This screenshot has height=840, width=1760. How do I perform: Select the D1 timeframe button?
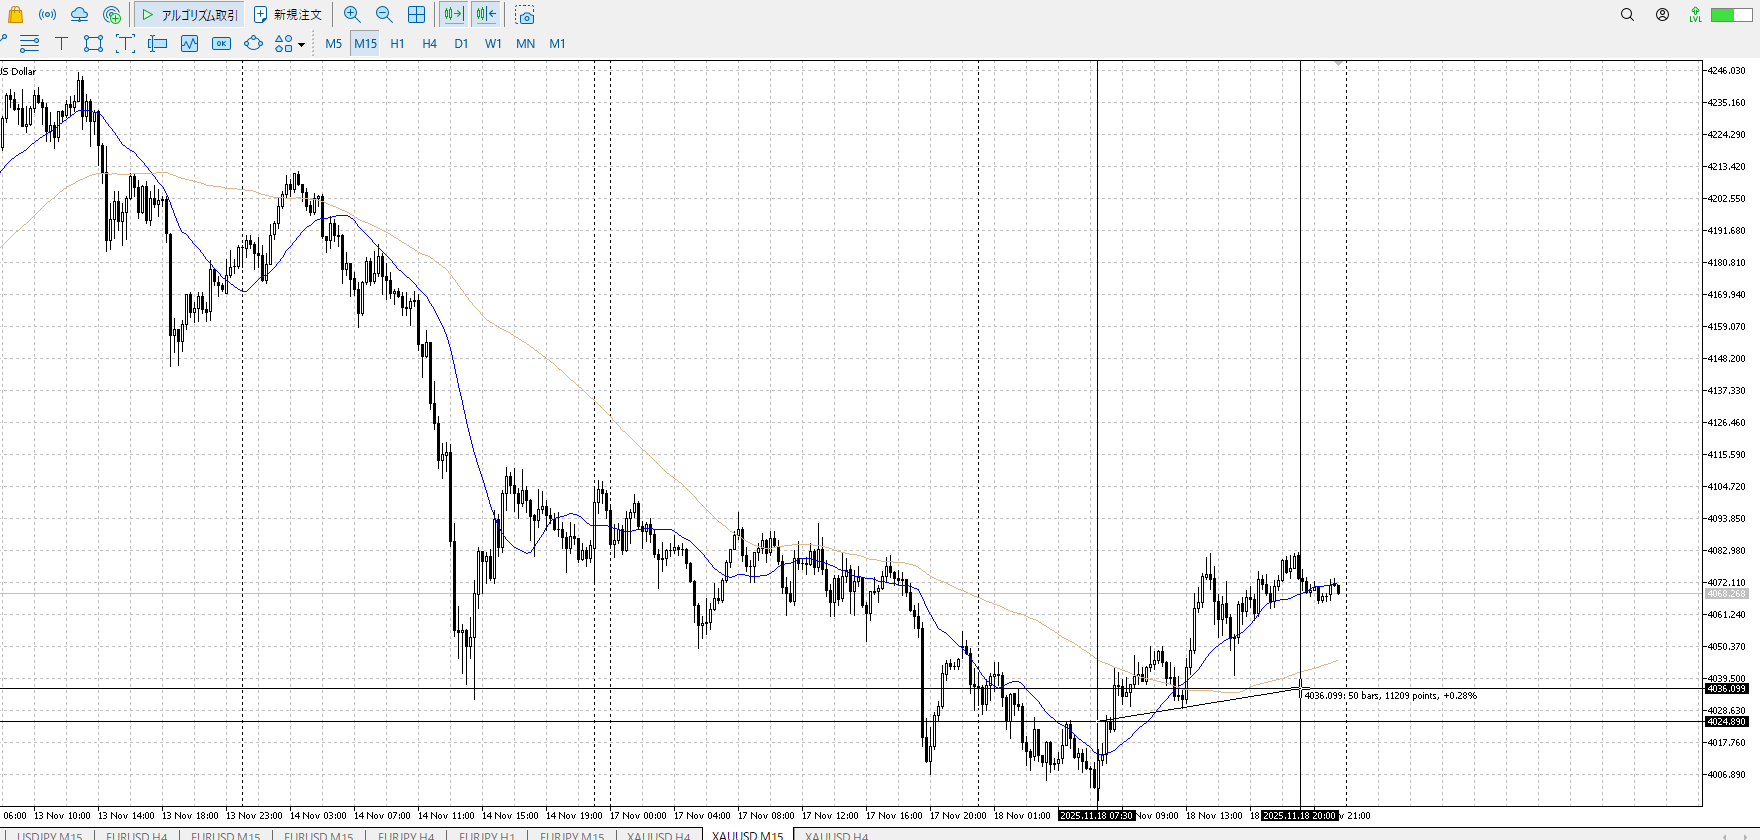(461, 43)
